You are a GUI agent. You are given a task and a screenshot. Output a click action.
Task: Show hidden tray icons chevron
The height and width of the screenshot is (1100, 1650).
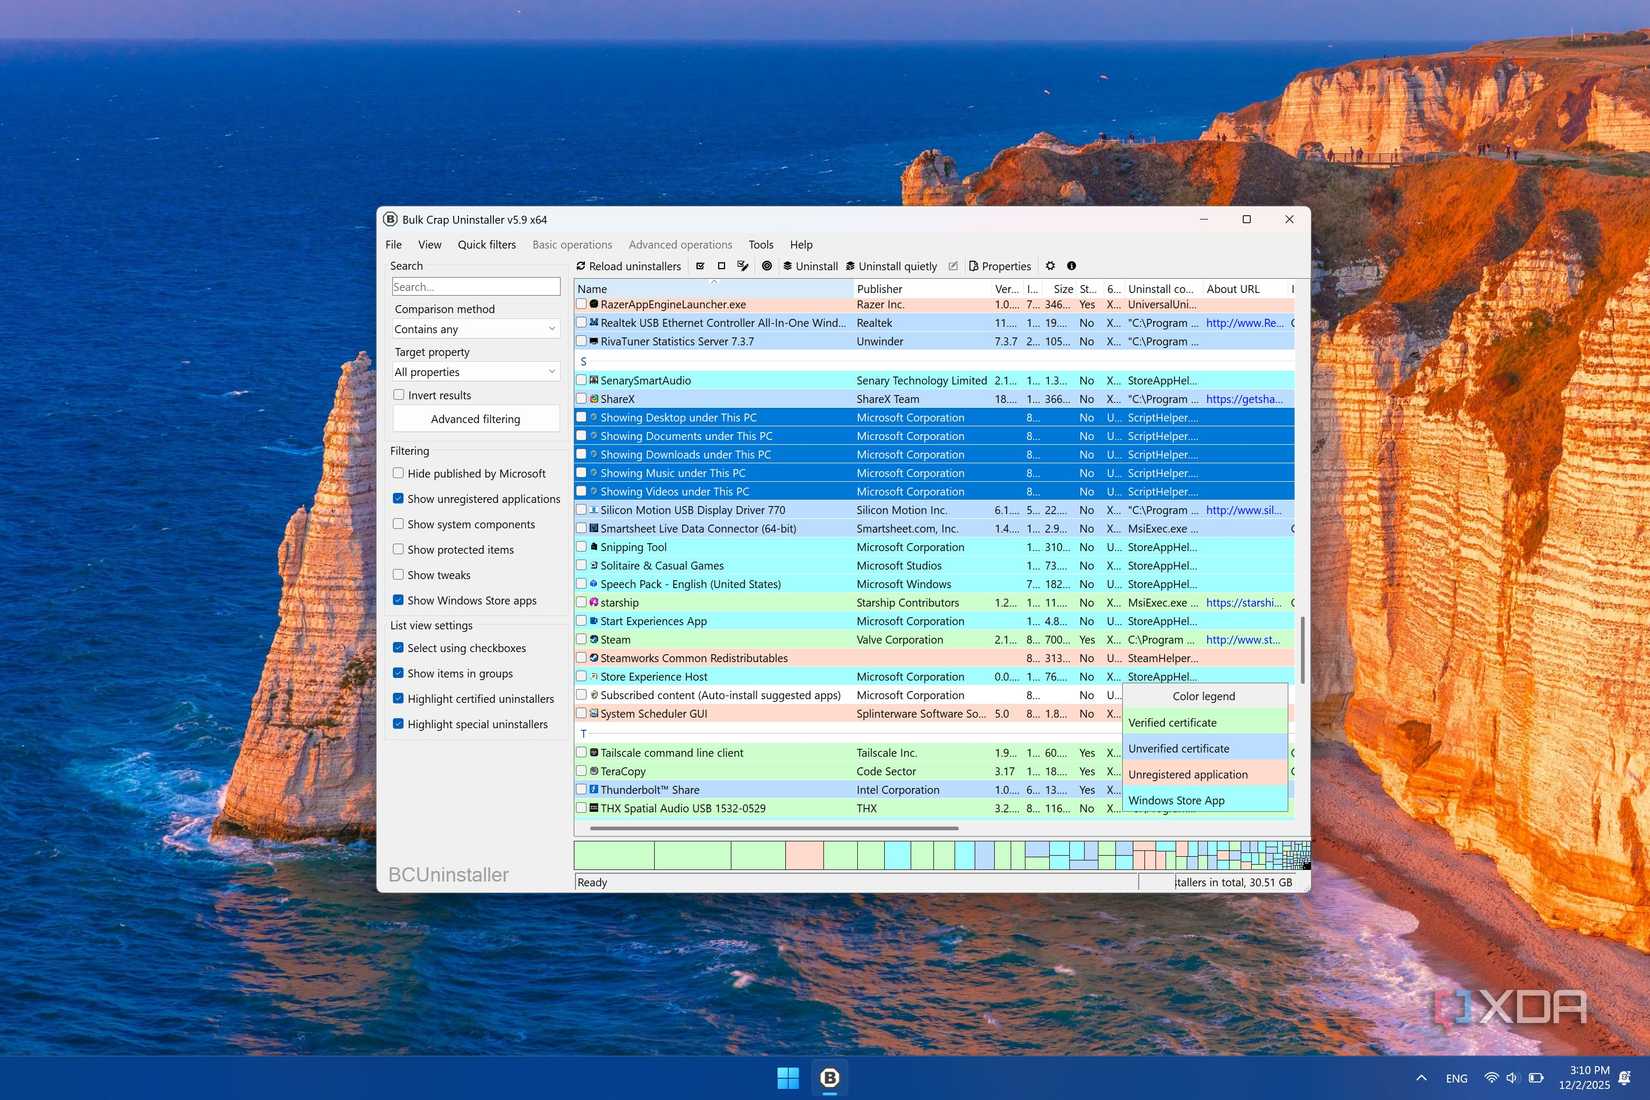1421,1078
